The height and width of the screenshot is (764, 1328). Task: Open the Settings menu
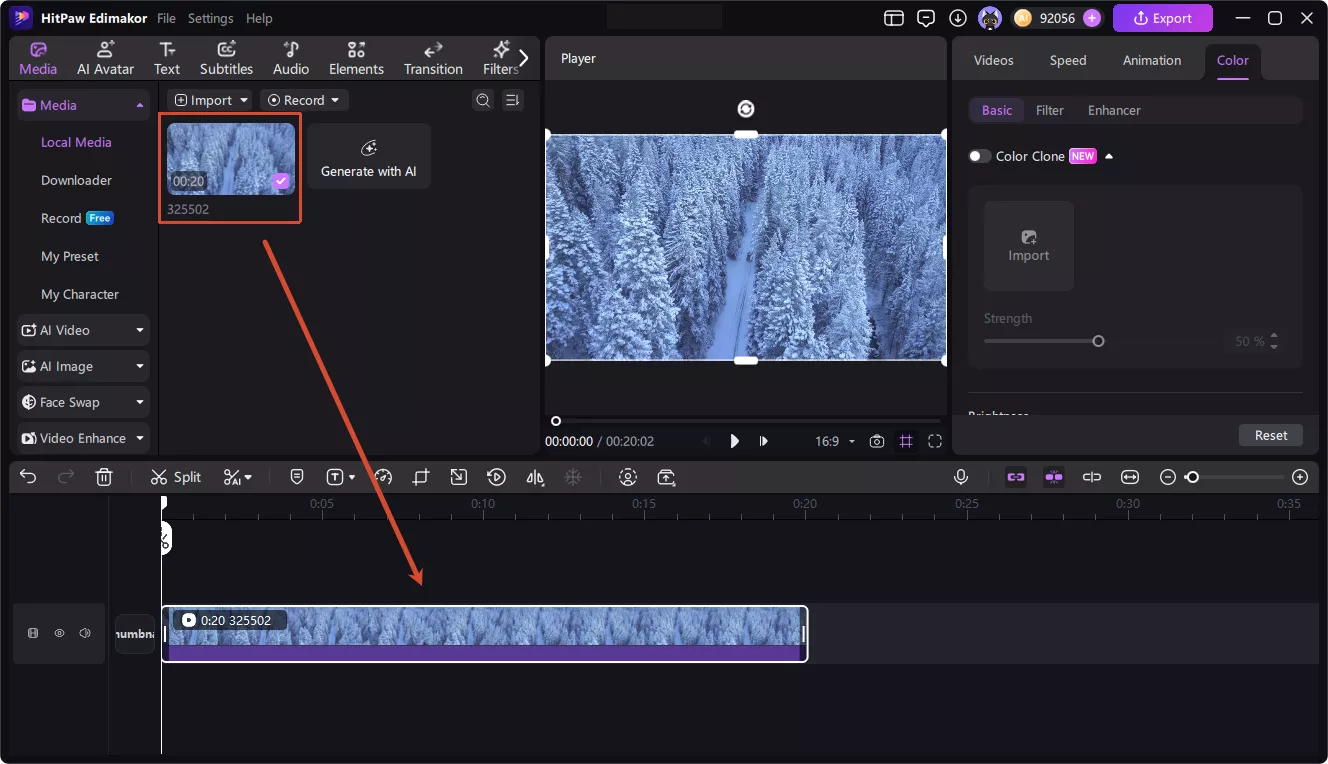[211, 18]
